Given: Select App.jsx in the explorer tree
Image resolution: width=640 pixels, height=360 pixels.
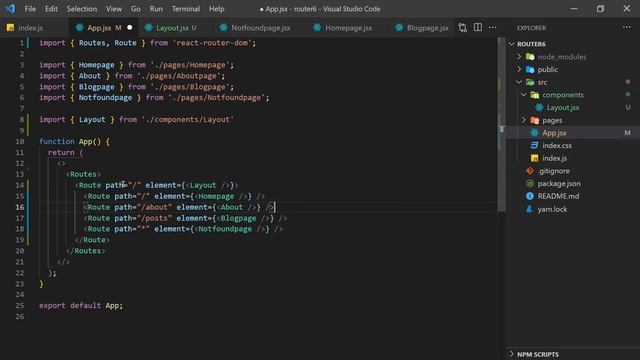Looking at the screenshot, I should pyautogui.click(x=554, y=133).
